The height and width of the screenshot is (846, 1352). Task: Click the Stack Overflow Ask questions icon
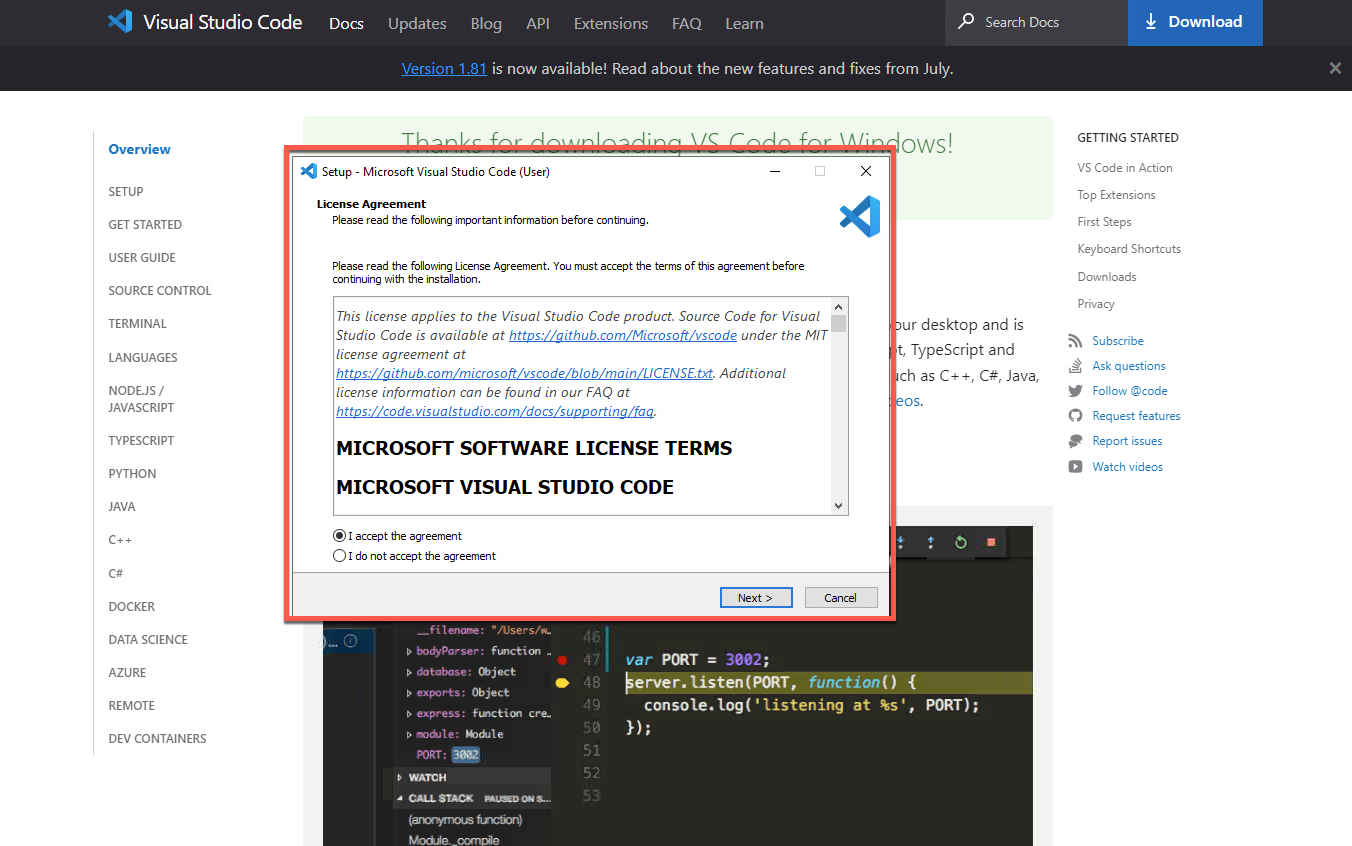[x=1075, y=366]
